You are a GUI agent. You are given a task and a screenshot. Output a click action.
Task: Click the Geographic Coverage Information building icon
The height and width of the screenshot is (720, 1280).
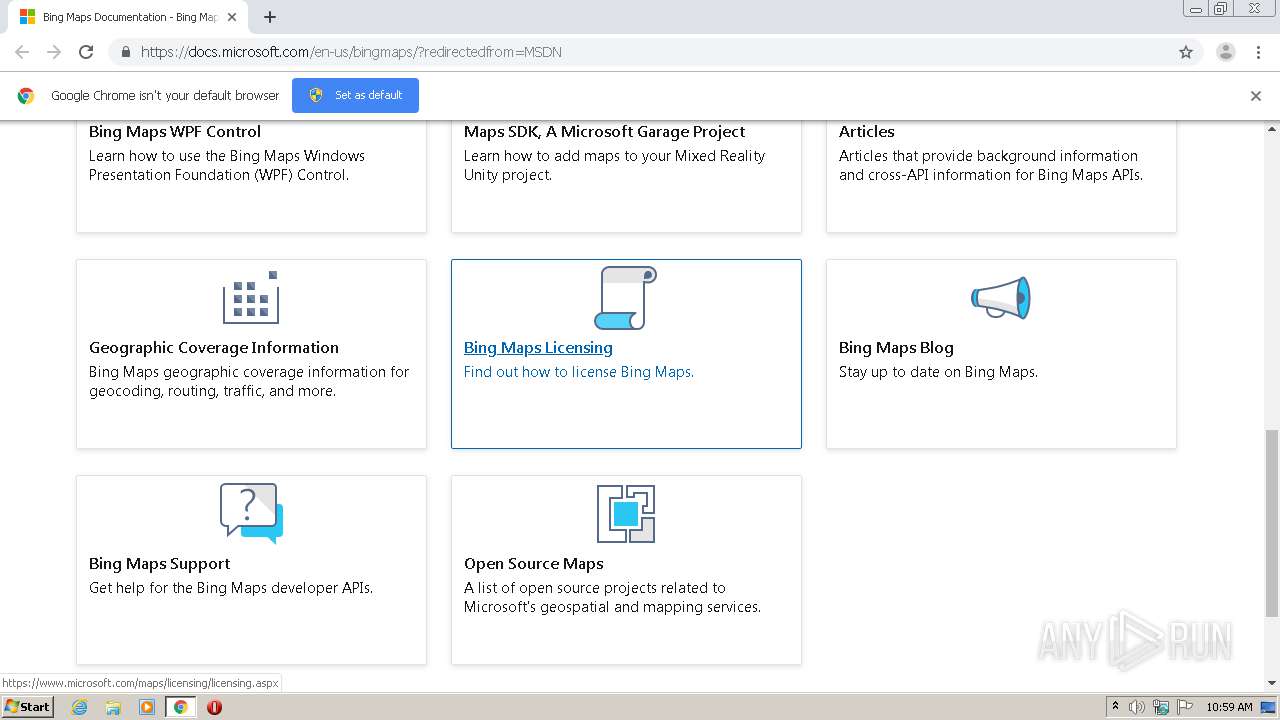[x=251, y=297]
